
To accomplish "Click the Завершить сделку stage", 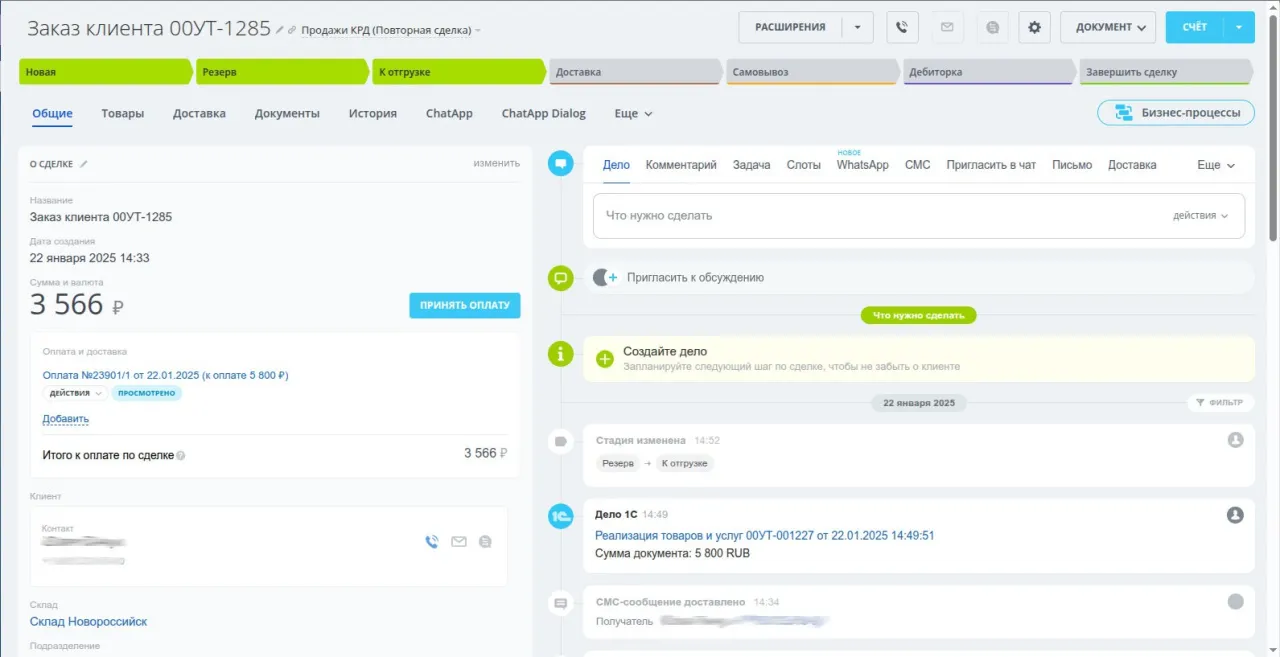I will point(1165,72).
